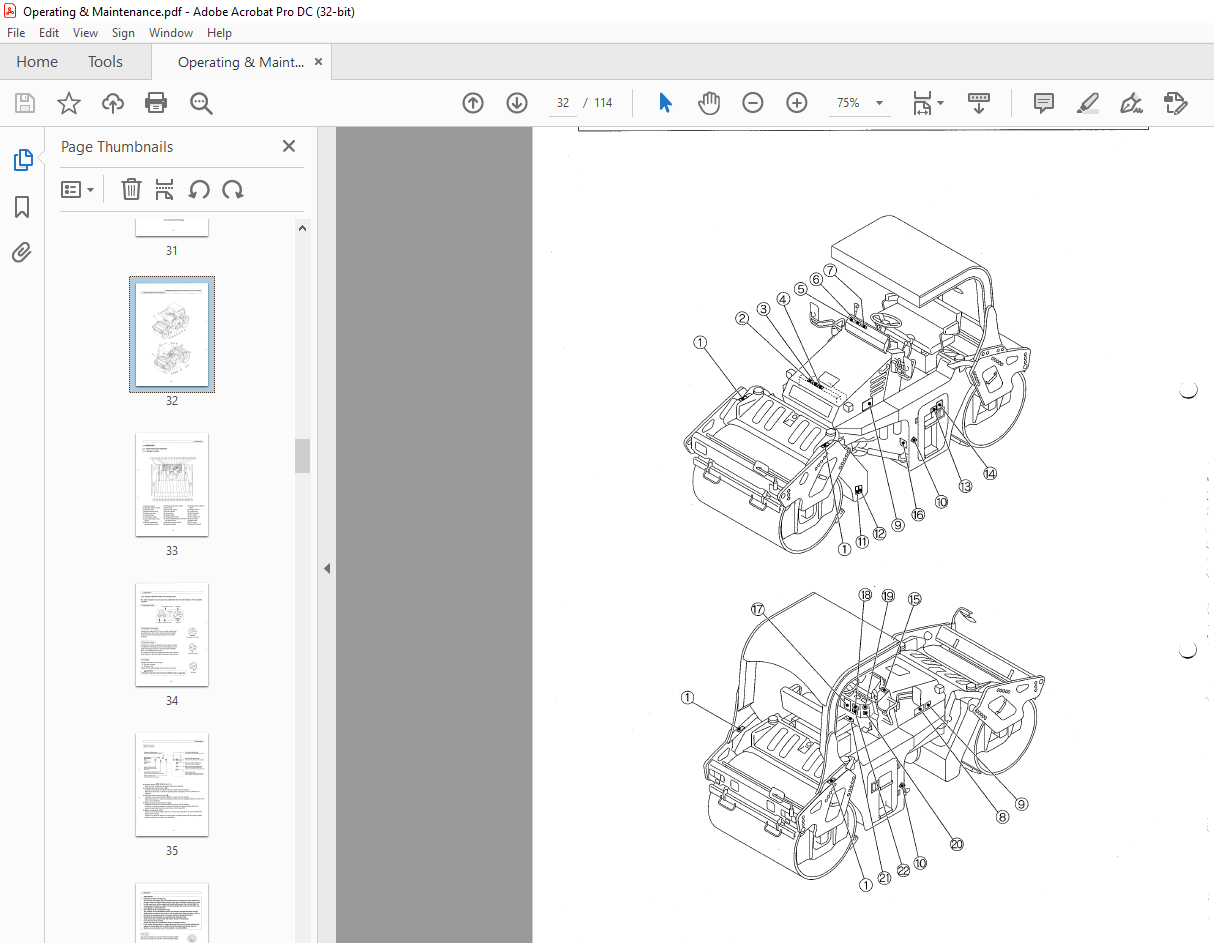
Task: Close the Operating & Maint... document tab
Action: click(319, 62)
